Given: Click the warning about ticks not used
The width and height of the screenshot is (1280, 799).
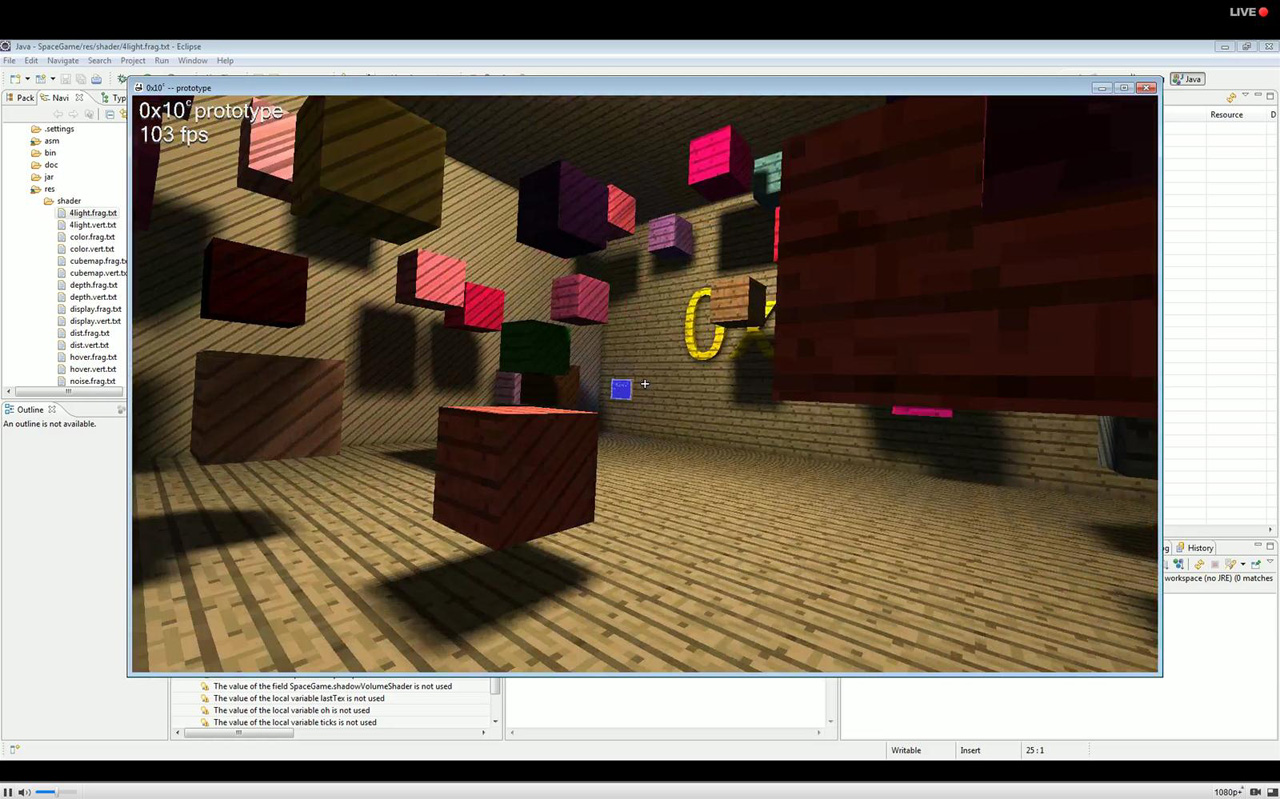Looking at the screenshot, I should [x=288, y=722].
